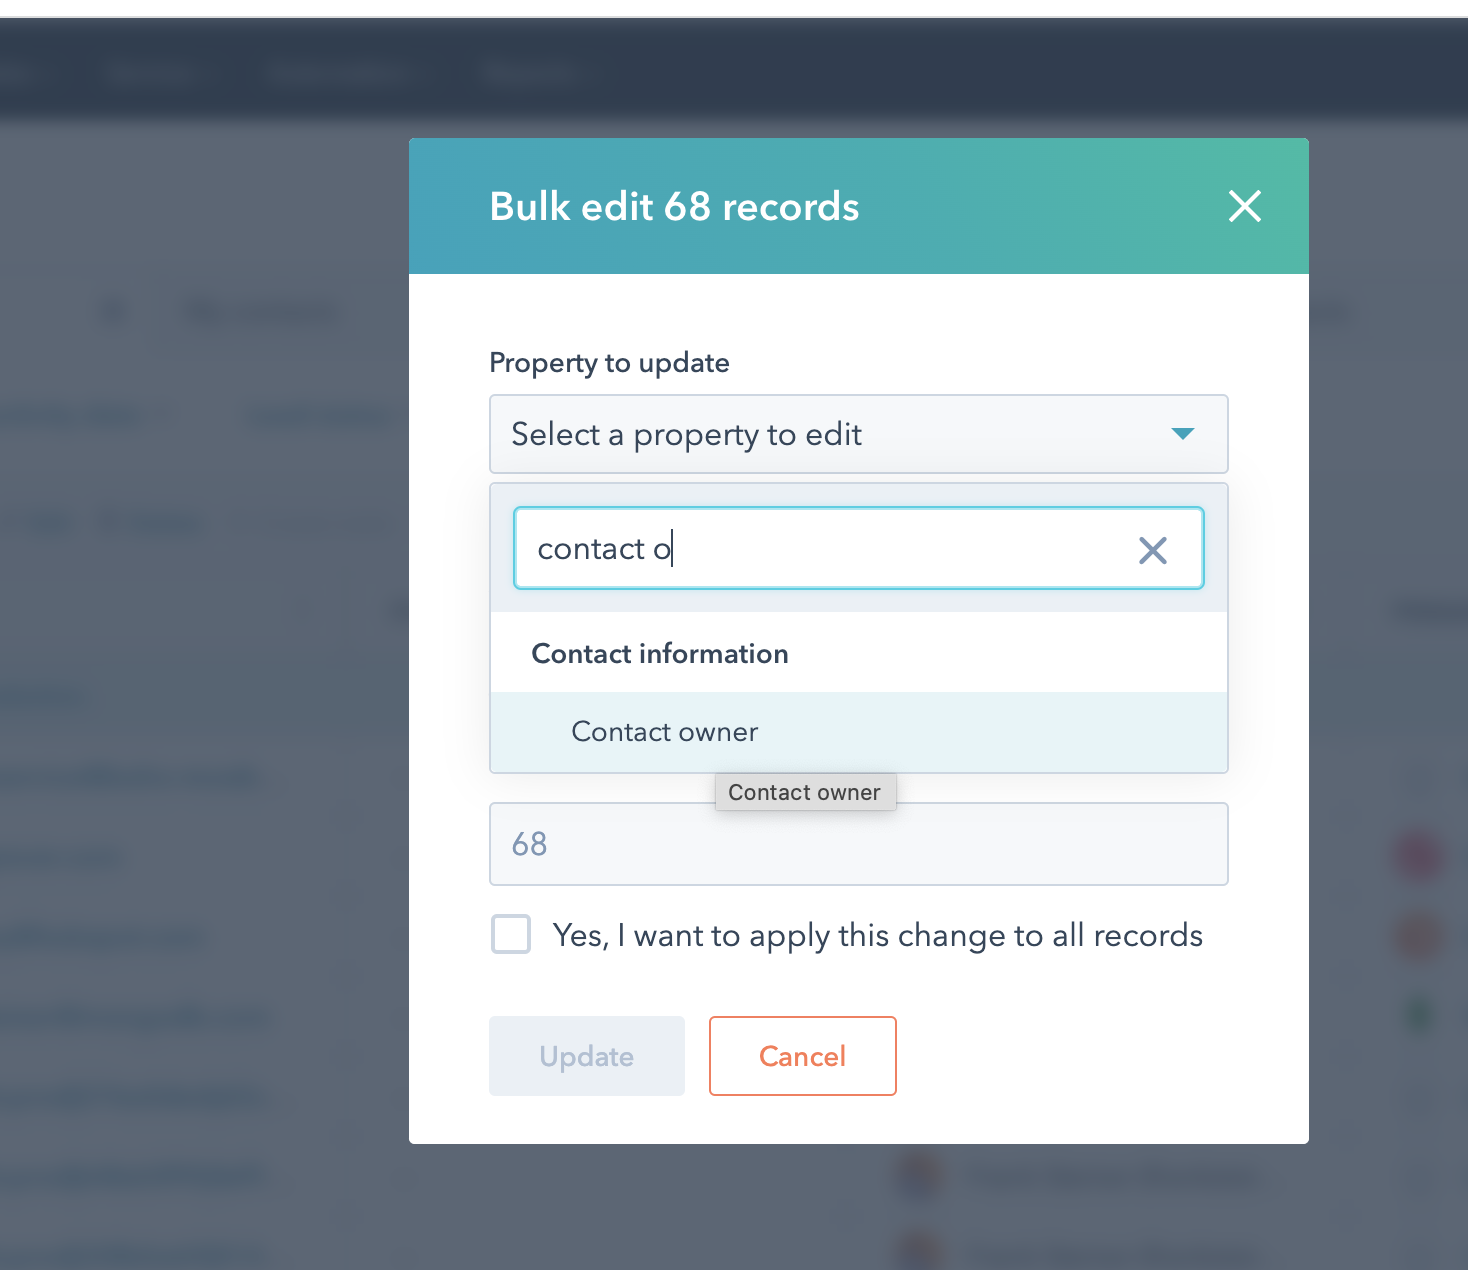Viewport: 1468px width, 1270px height.
Task: Click the caret on the property selector
Action: tap(1183, 434)
